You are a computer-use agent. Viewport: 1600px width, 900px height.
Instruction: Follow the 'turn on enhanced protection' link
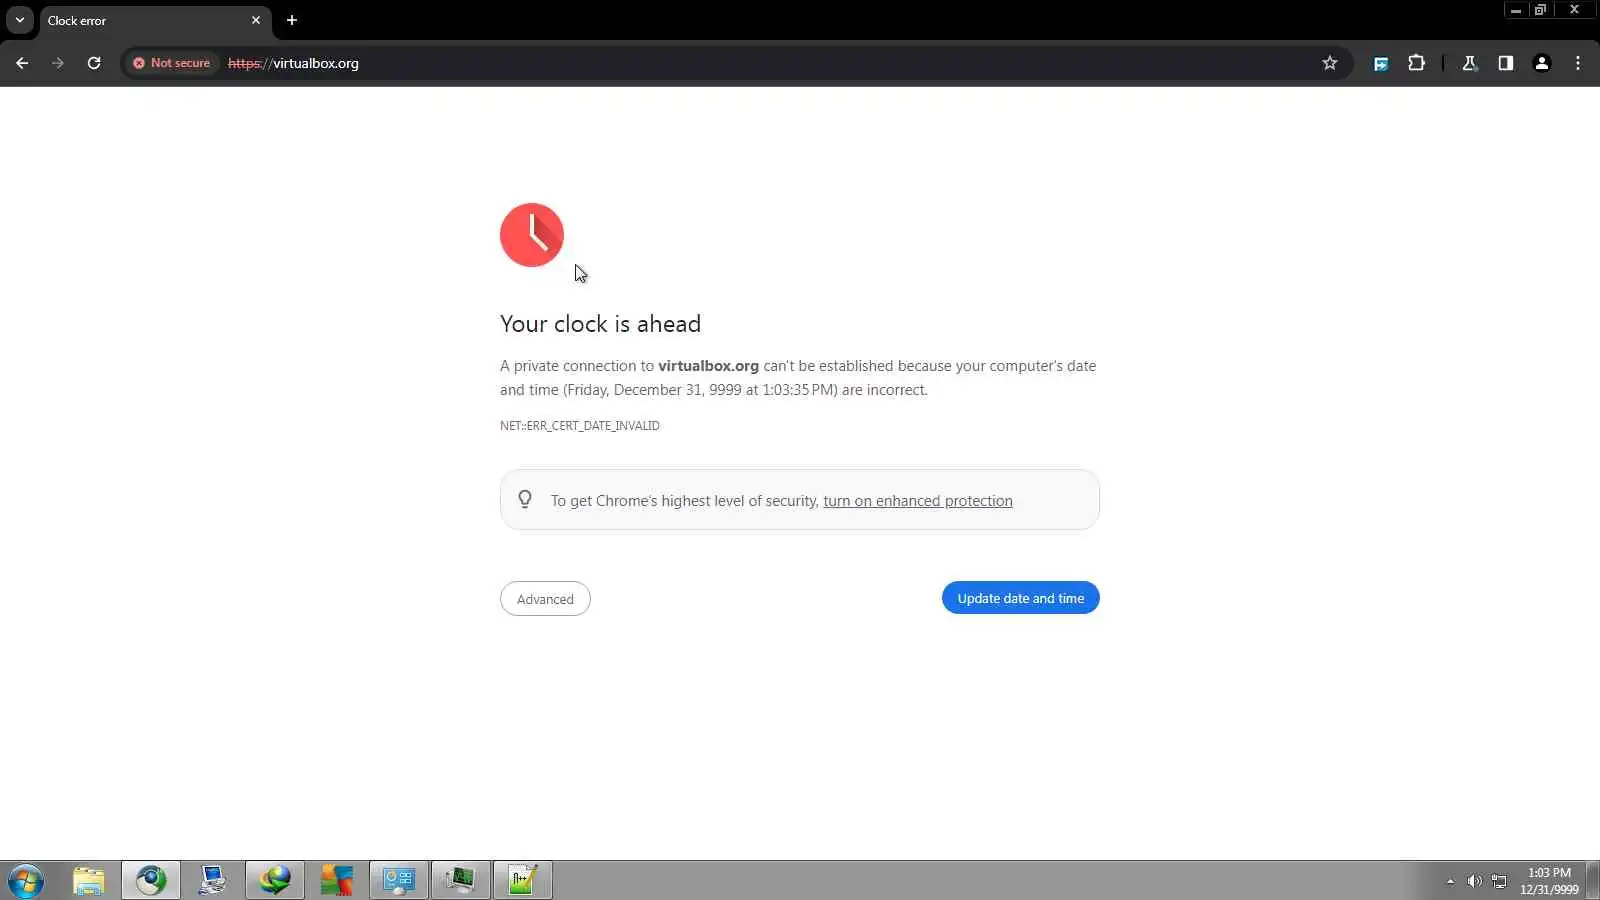tap(917, 501)
